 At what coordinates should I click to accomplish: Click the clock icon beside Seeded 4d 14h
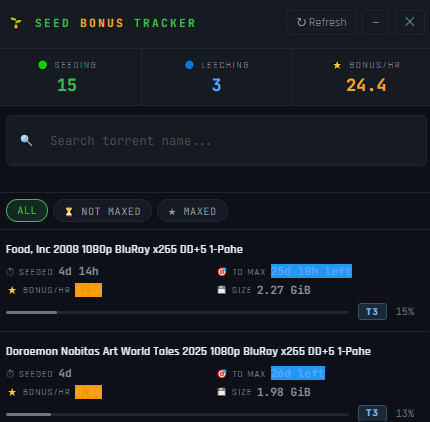coord(10,272)
